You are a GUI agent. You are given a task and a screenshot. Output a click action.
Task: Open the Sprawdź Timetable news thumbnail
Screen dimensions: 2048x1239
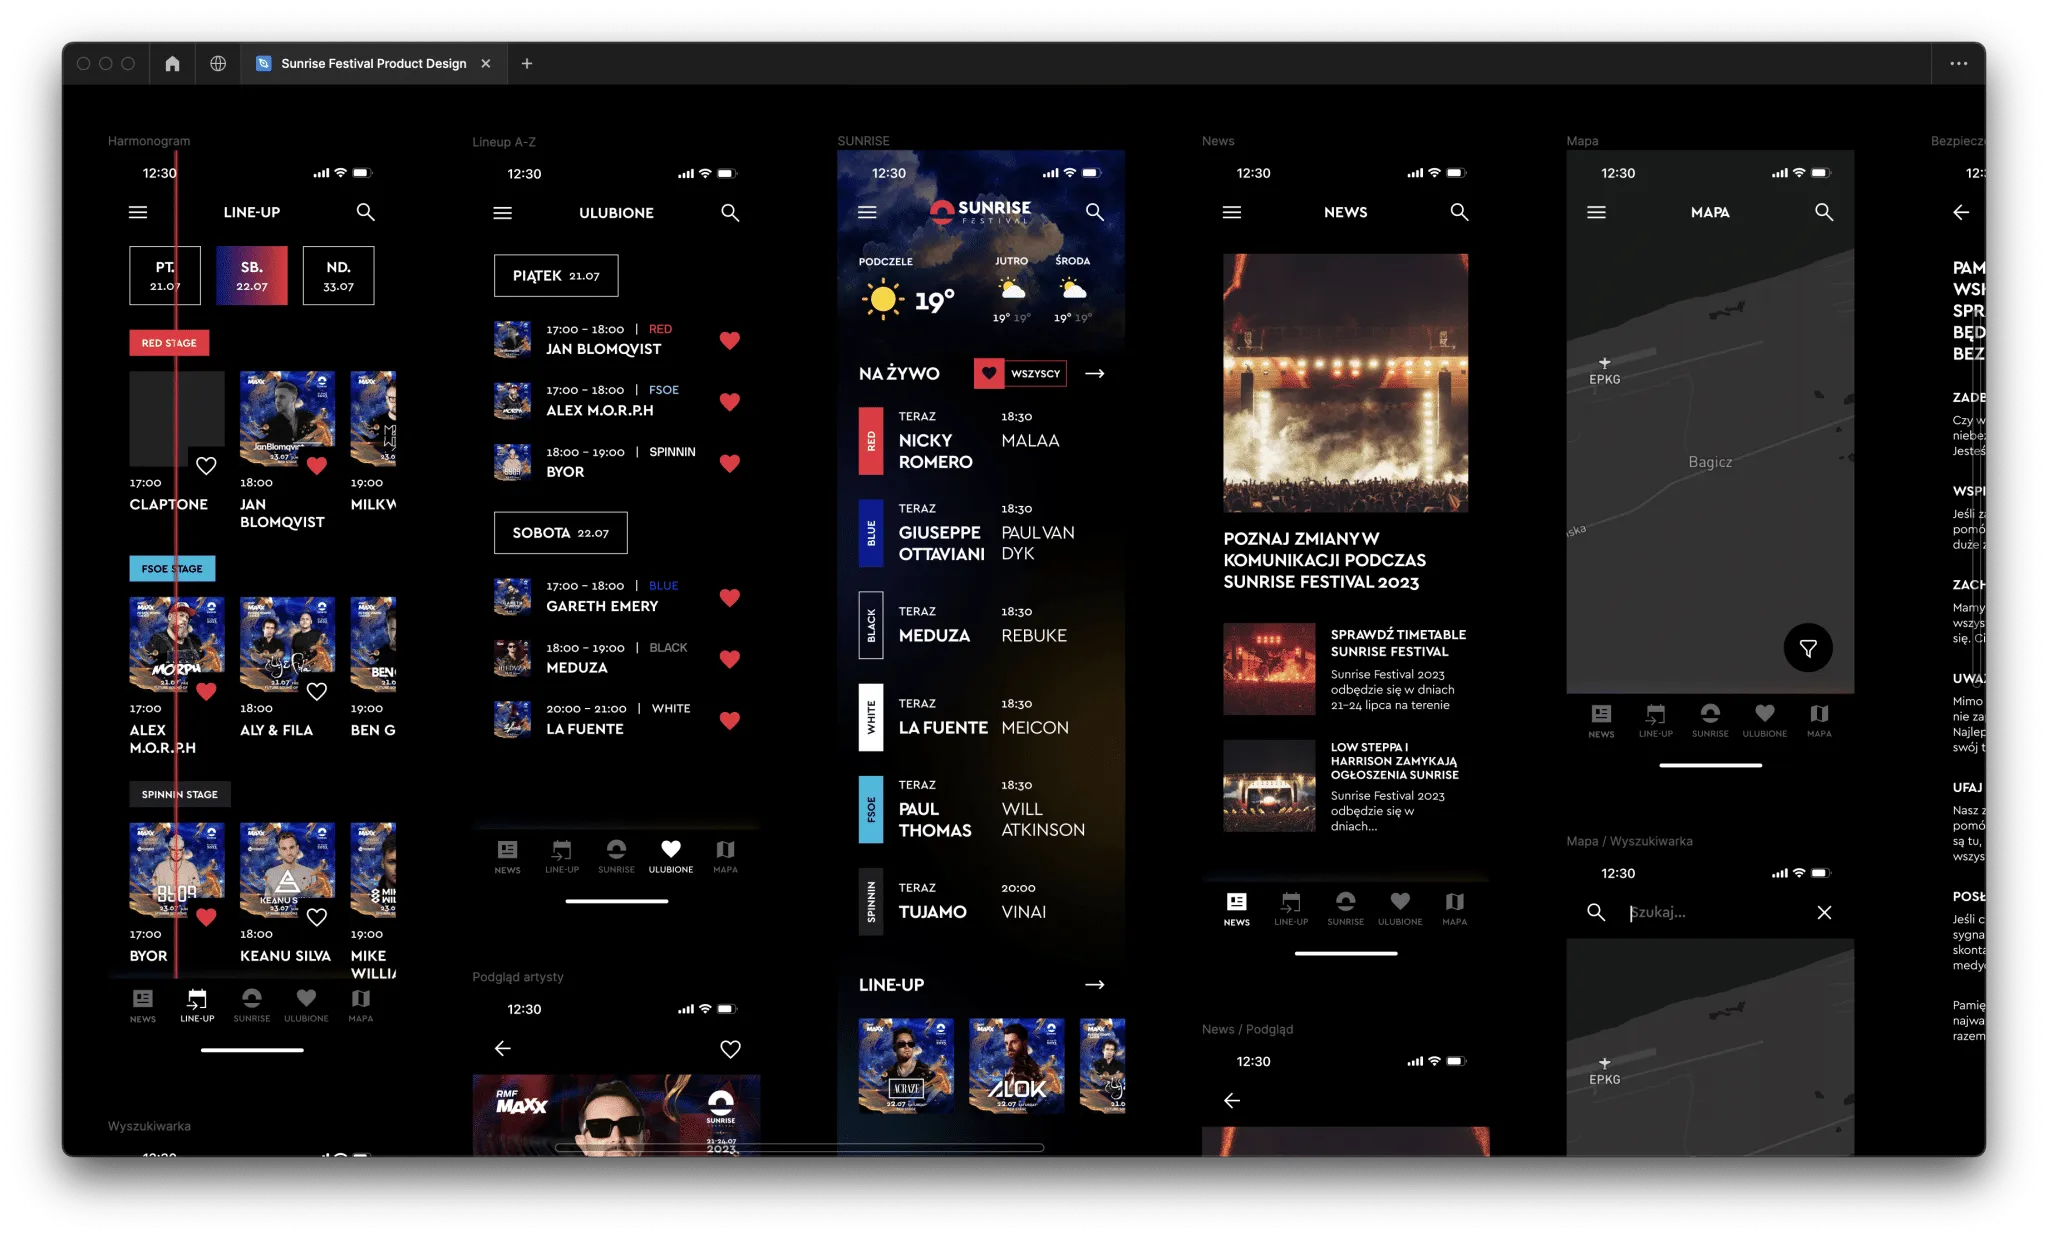pyautogui.click(x=1270, y=669)
